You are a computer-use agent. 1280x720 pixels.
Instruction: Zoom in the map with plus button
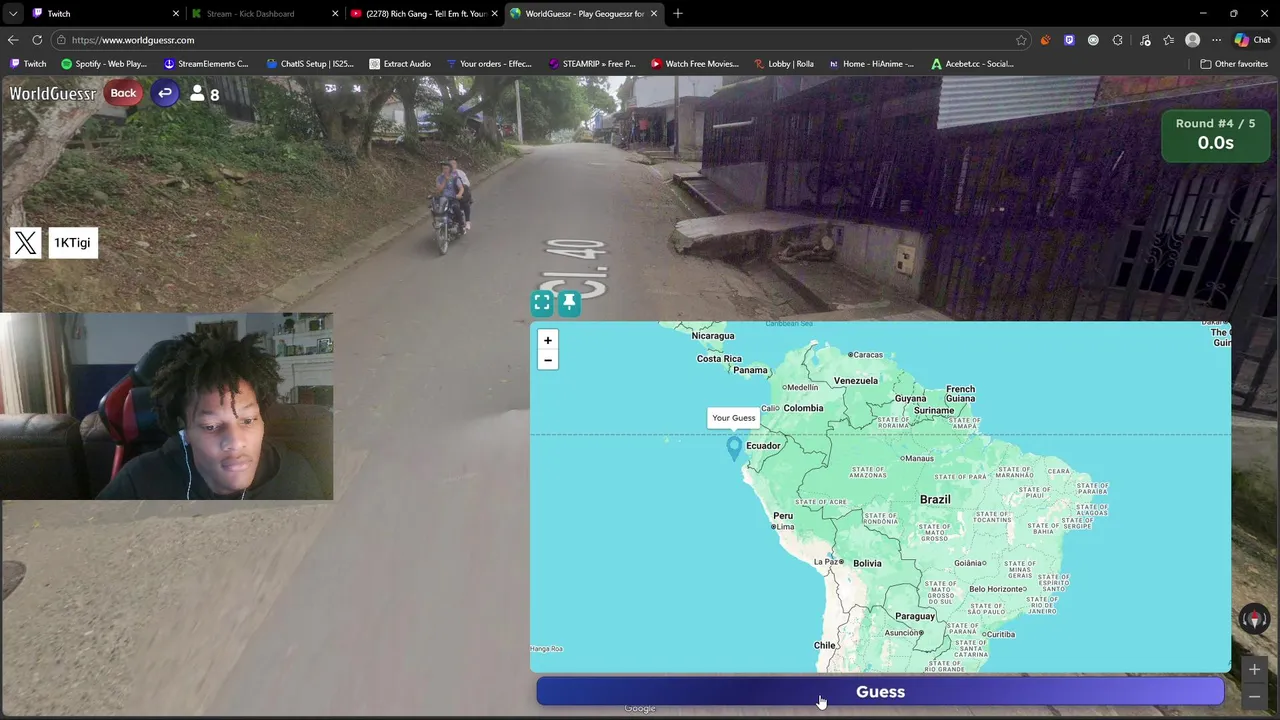click(547, 340)
